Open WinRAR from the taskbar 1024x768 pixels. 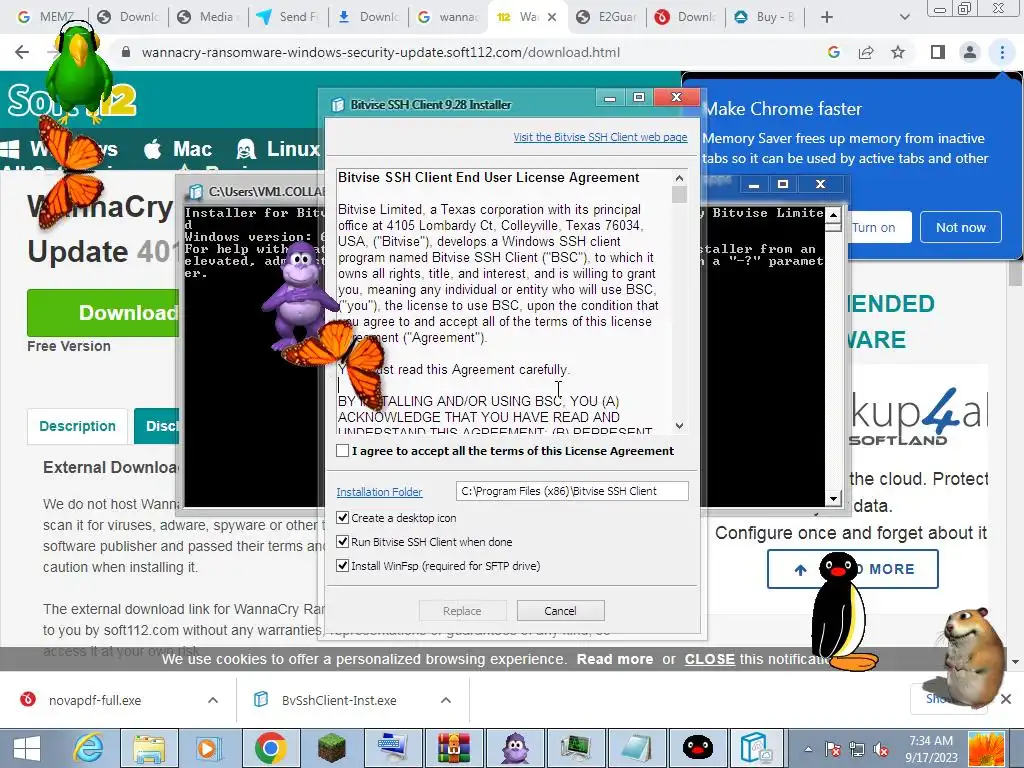coord(453,748)
